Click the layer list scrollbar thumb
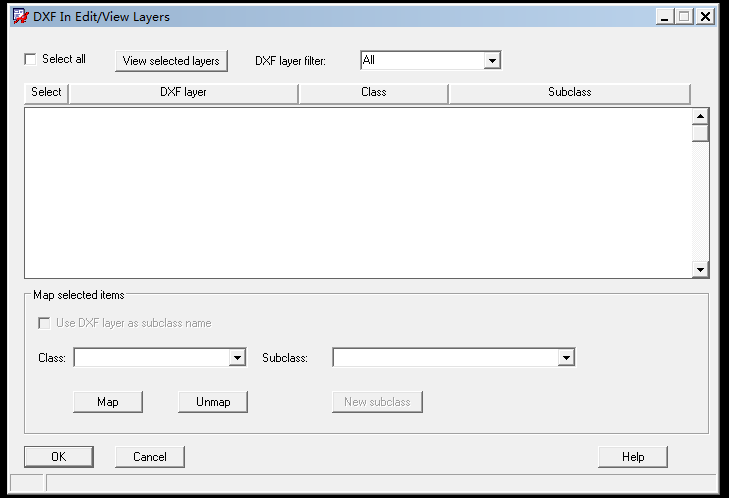This screenshot has height=498, width=729. coord(700,133)
